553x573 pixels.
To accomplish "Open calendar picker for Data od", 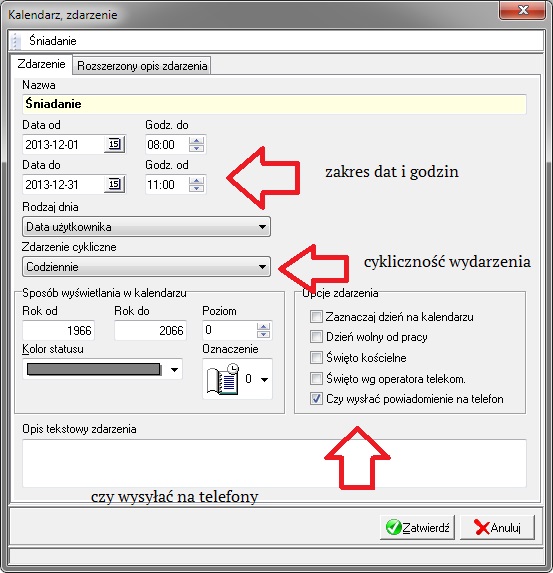I will pos(114,144).
